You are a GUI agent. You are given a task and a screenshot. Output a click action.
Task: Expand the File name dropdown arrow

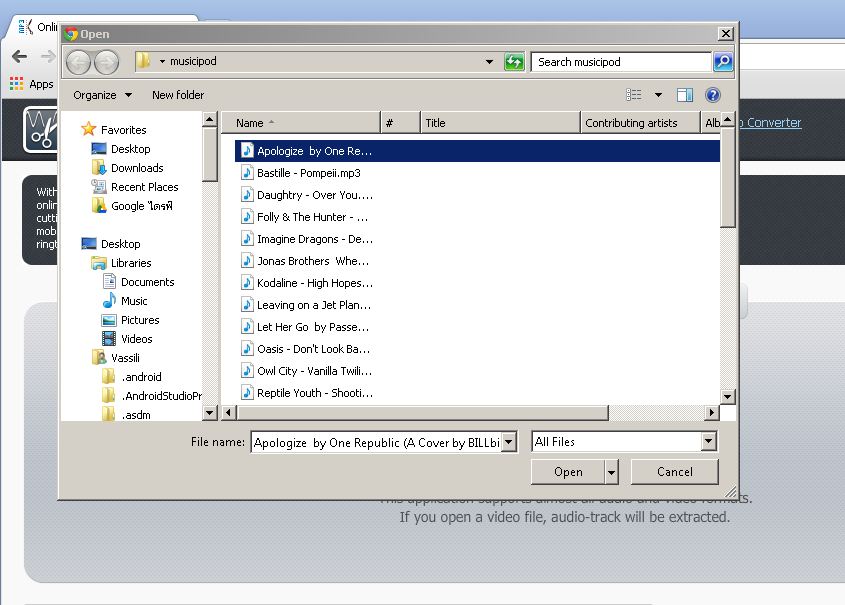pyautogui.click(x=509, y=443)
